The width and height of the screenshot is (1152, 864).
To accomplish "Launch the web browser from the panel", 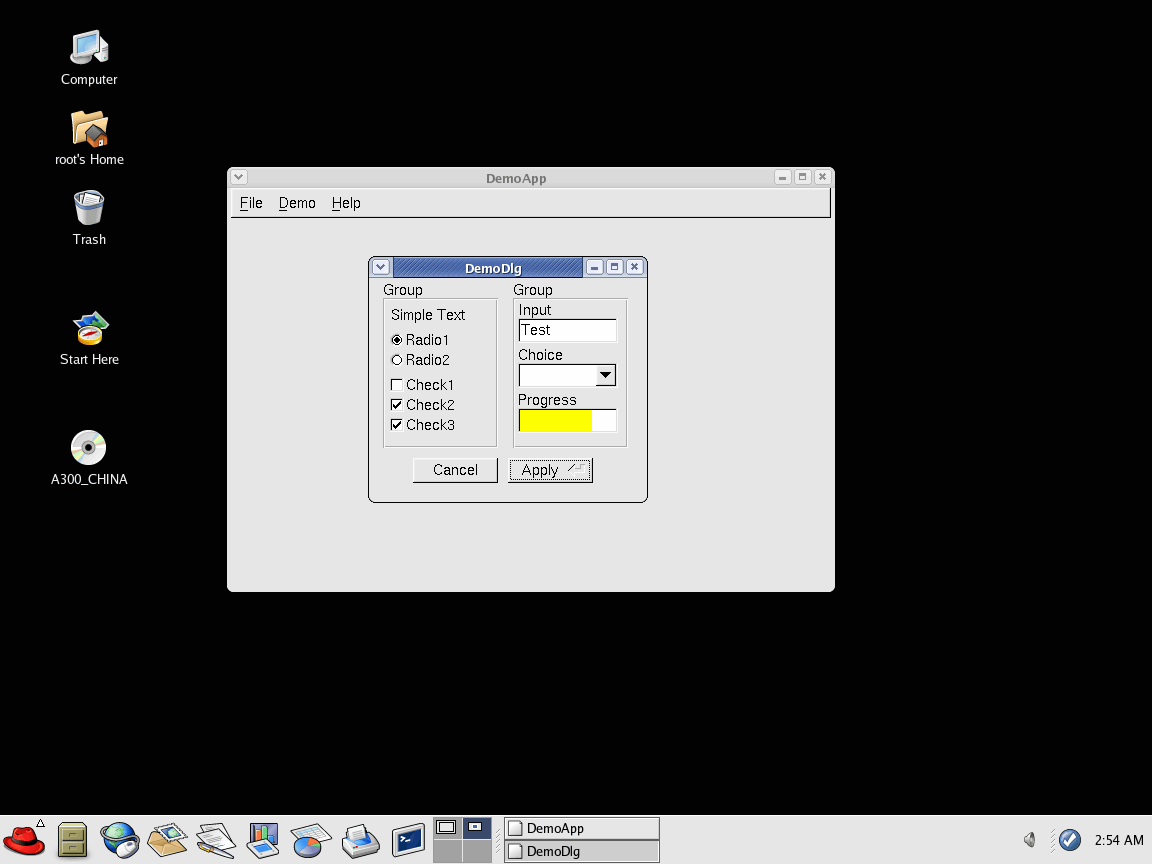I will tap(120, 839).
